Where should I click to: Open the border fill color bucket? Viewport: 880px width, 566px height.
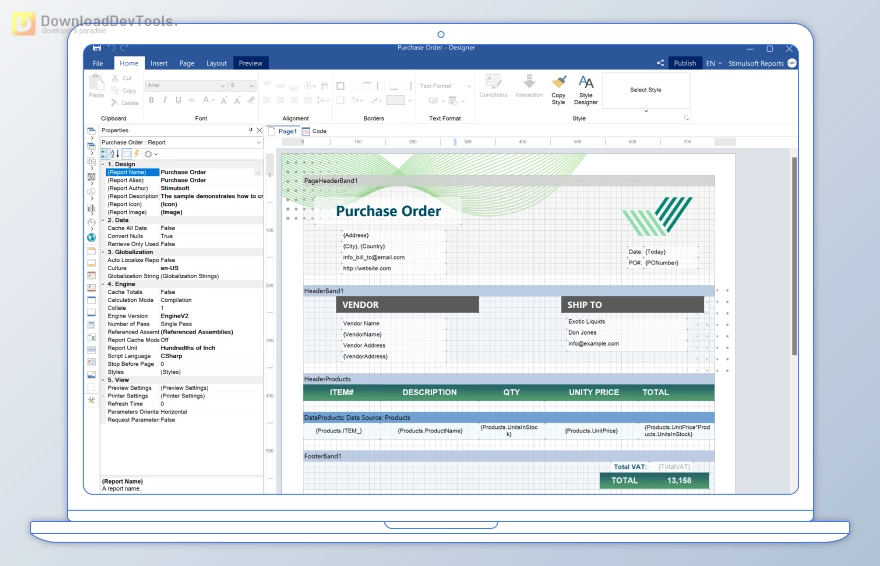coord(358,100)
